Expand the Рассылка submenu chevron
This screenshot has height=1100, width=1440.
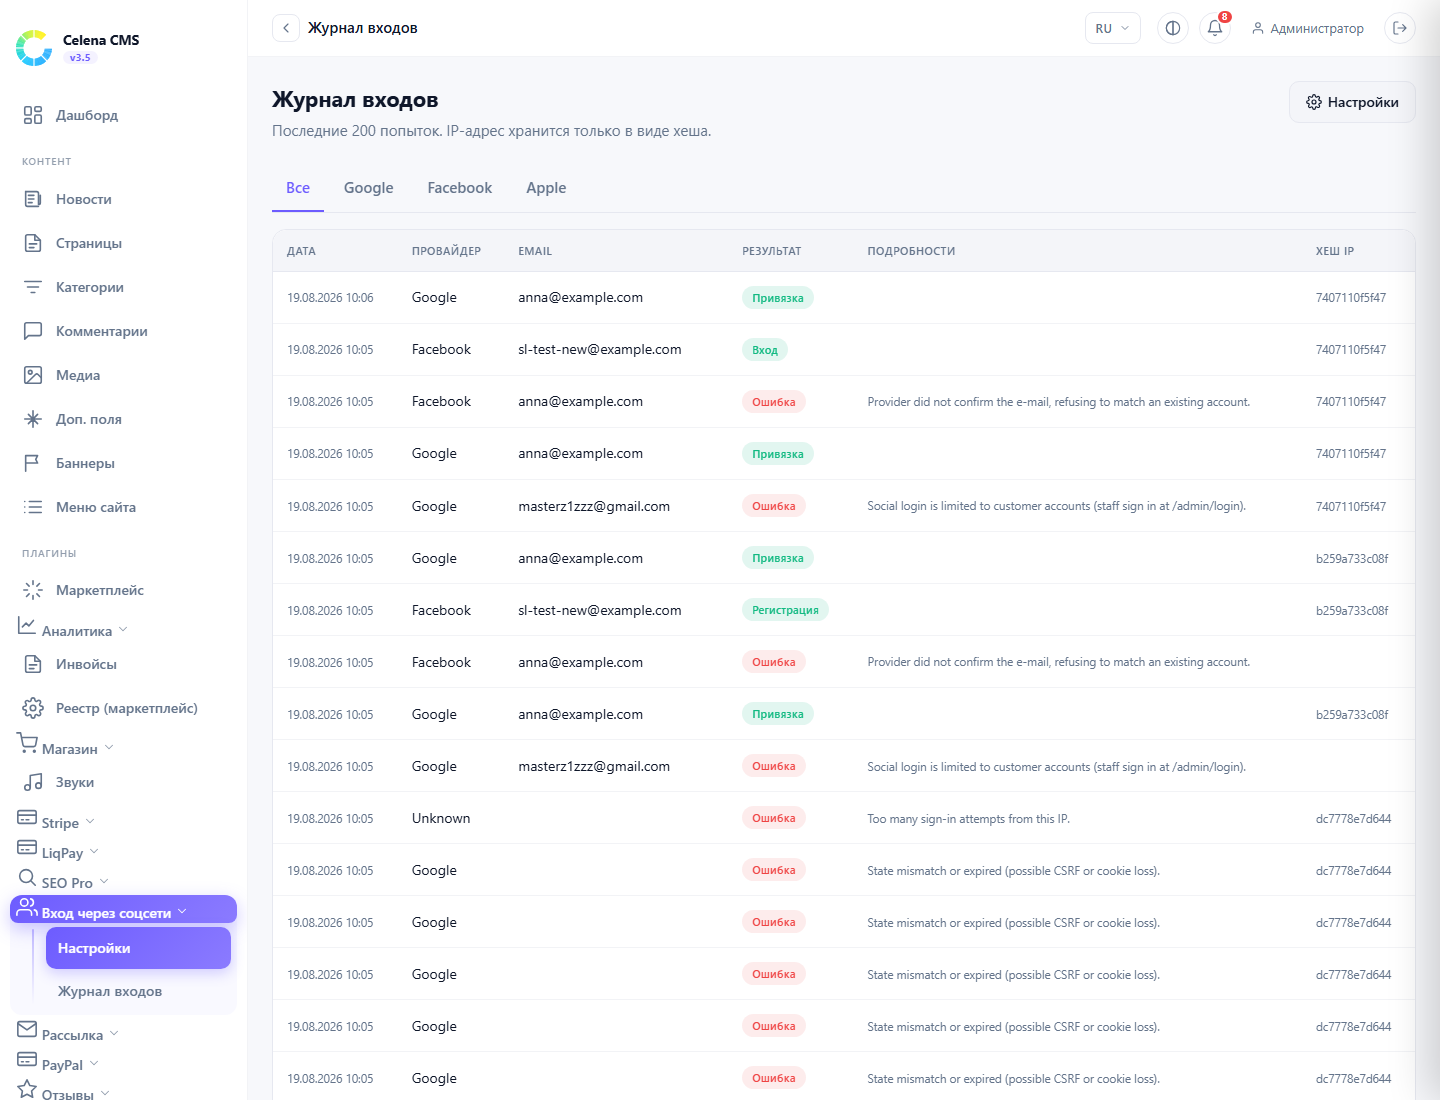pos(114,1034)
